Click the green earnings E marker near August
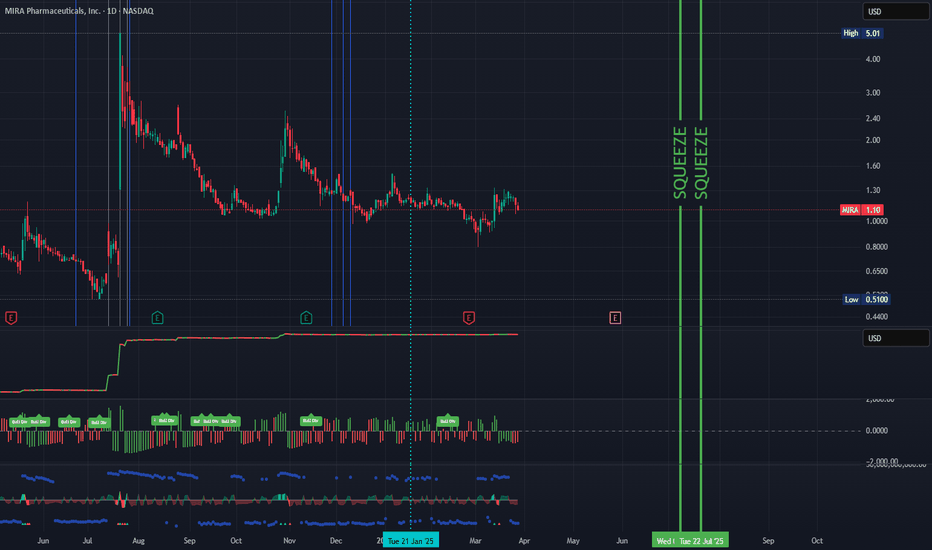The height and width of the screenshot is (550, 932). 158,318
